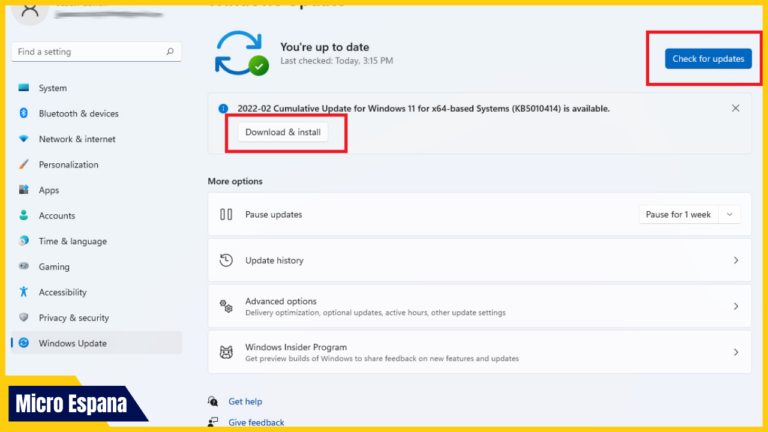Click 'Get preview builds of Windows' description
Viewport: 768px width, 432px height.
click(382, 359)
